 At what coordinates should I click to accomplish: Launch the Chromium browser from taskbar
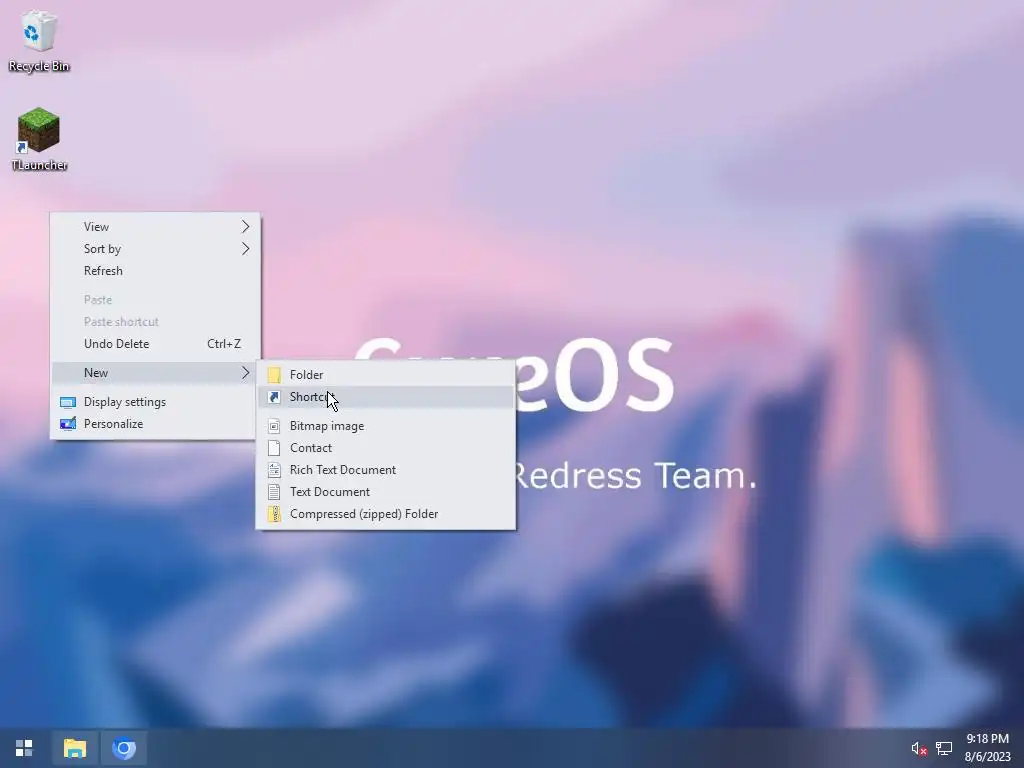123,748
